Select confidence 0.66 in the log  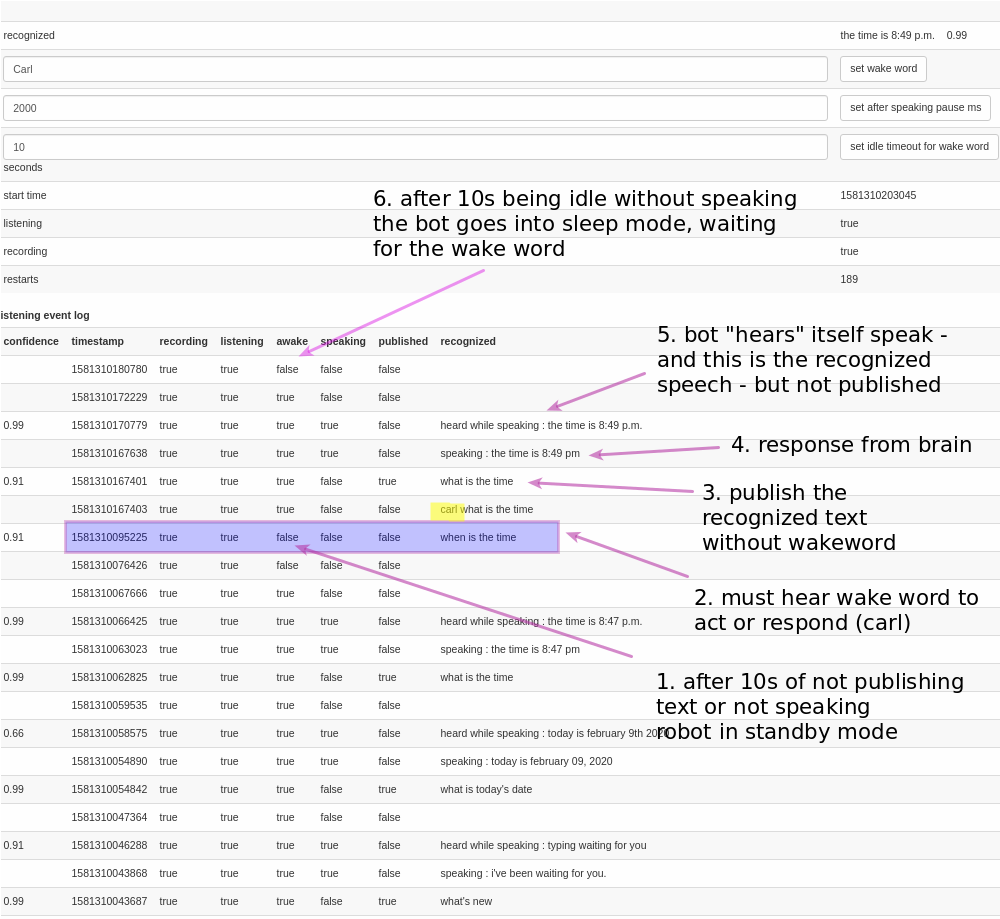13,733
